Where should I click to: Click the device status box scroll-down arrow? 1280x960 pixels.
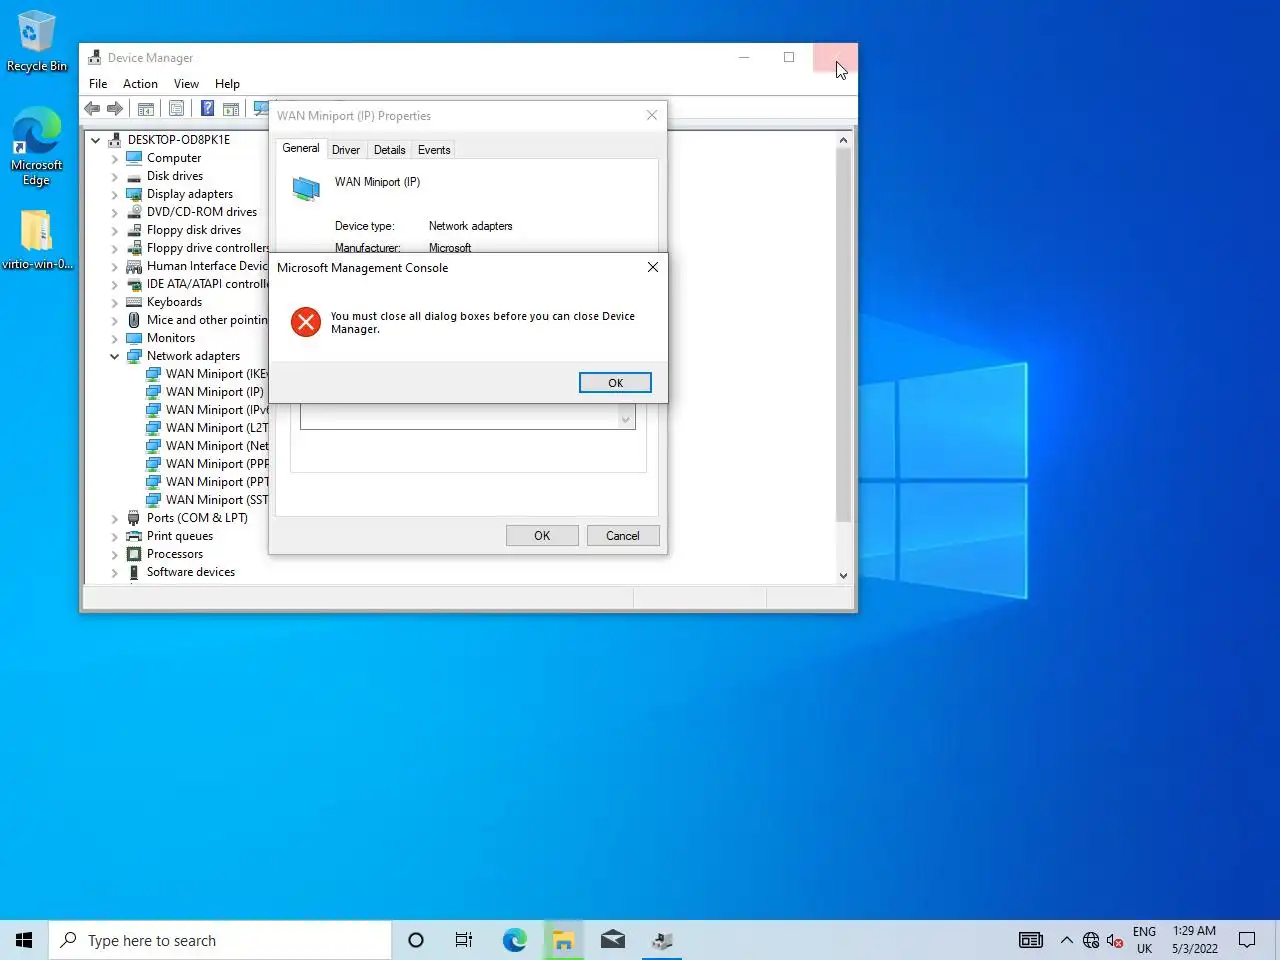click(626, 420)
